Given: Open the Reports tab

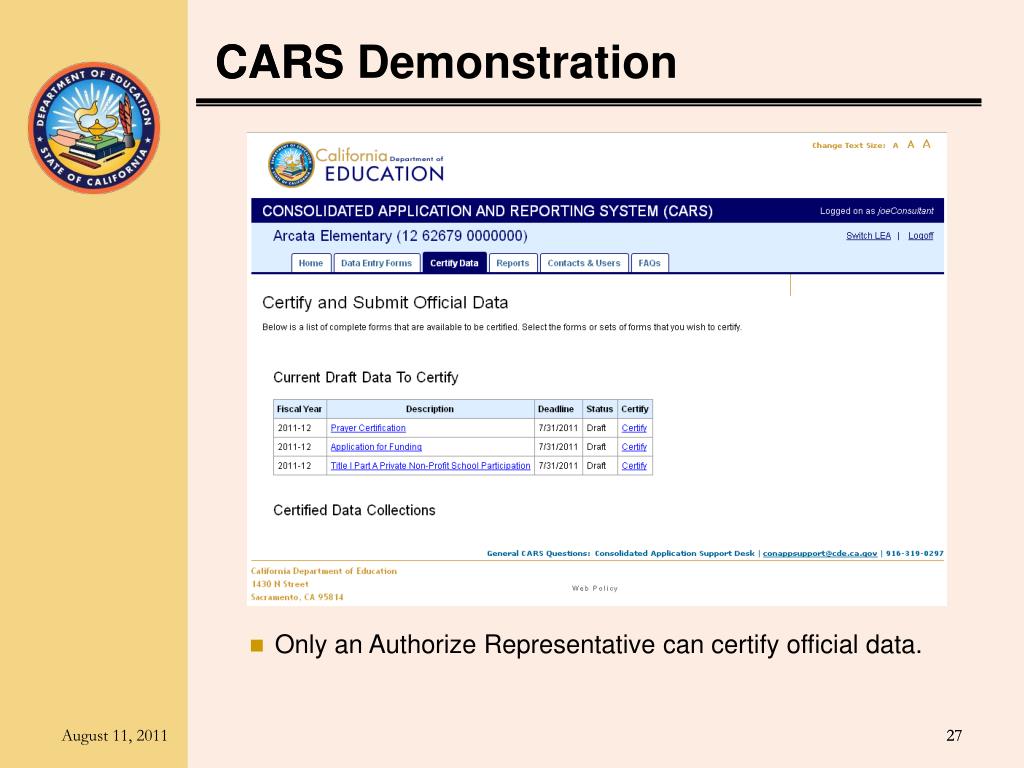Looking at the screenshot, I should click(513, 263).
